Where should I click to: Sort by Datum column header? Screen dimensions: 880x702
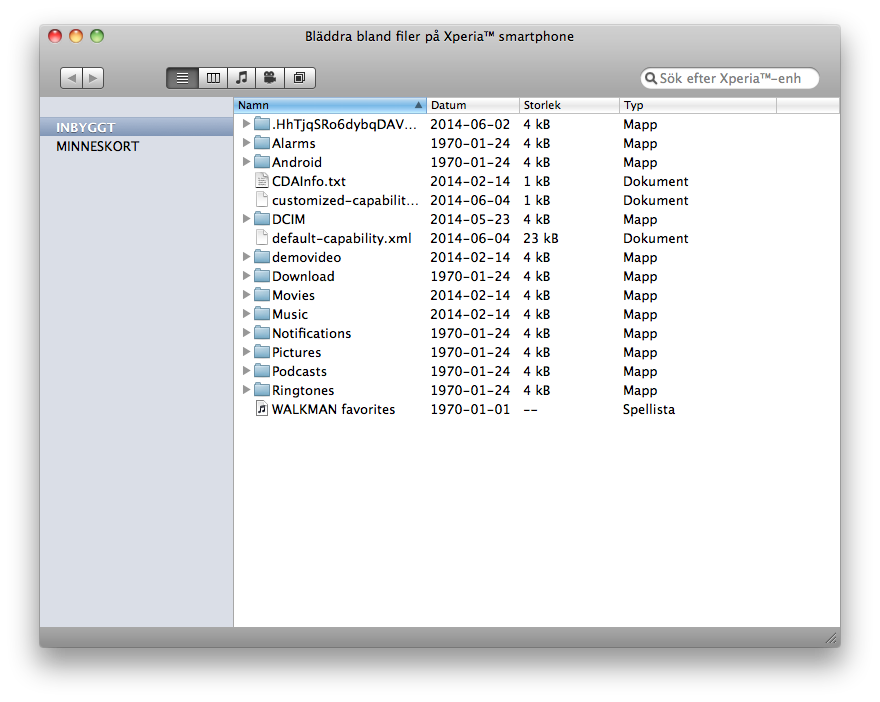tap(472, 105)
